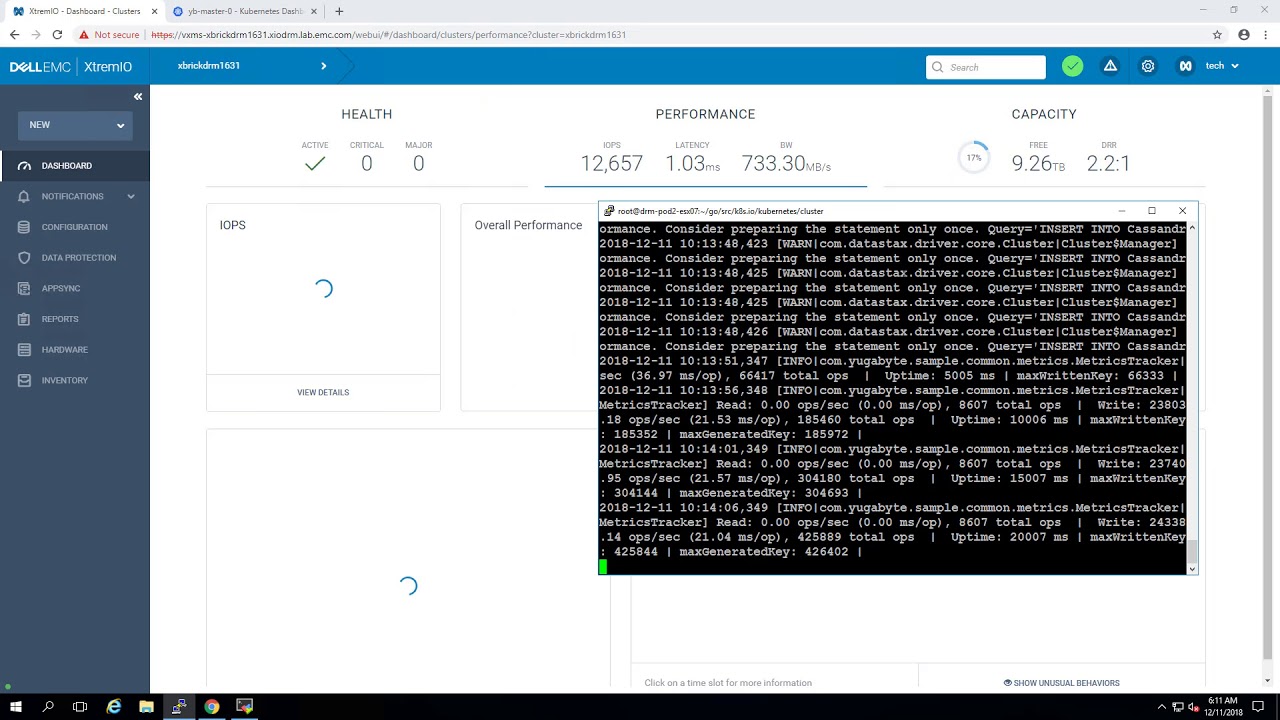The image size is (1280, 720).
Task: Select the Capacity section heading
Action: 1043,114
